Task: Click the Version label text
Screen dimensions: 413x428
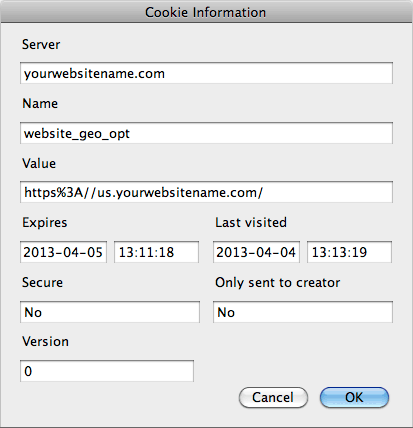Action: (45, 341)
